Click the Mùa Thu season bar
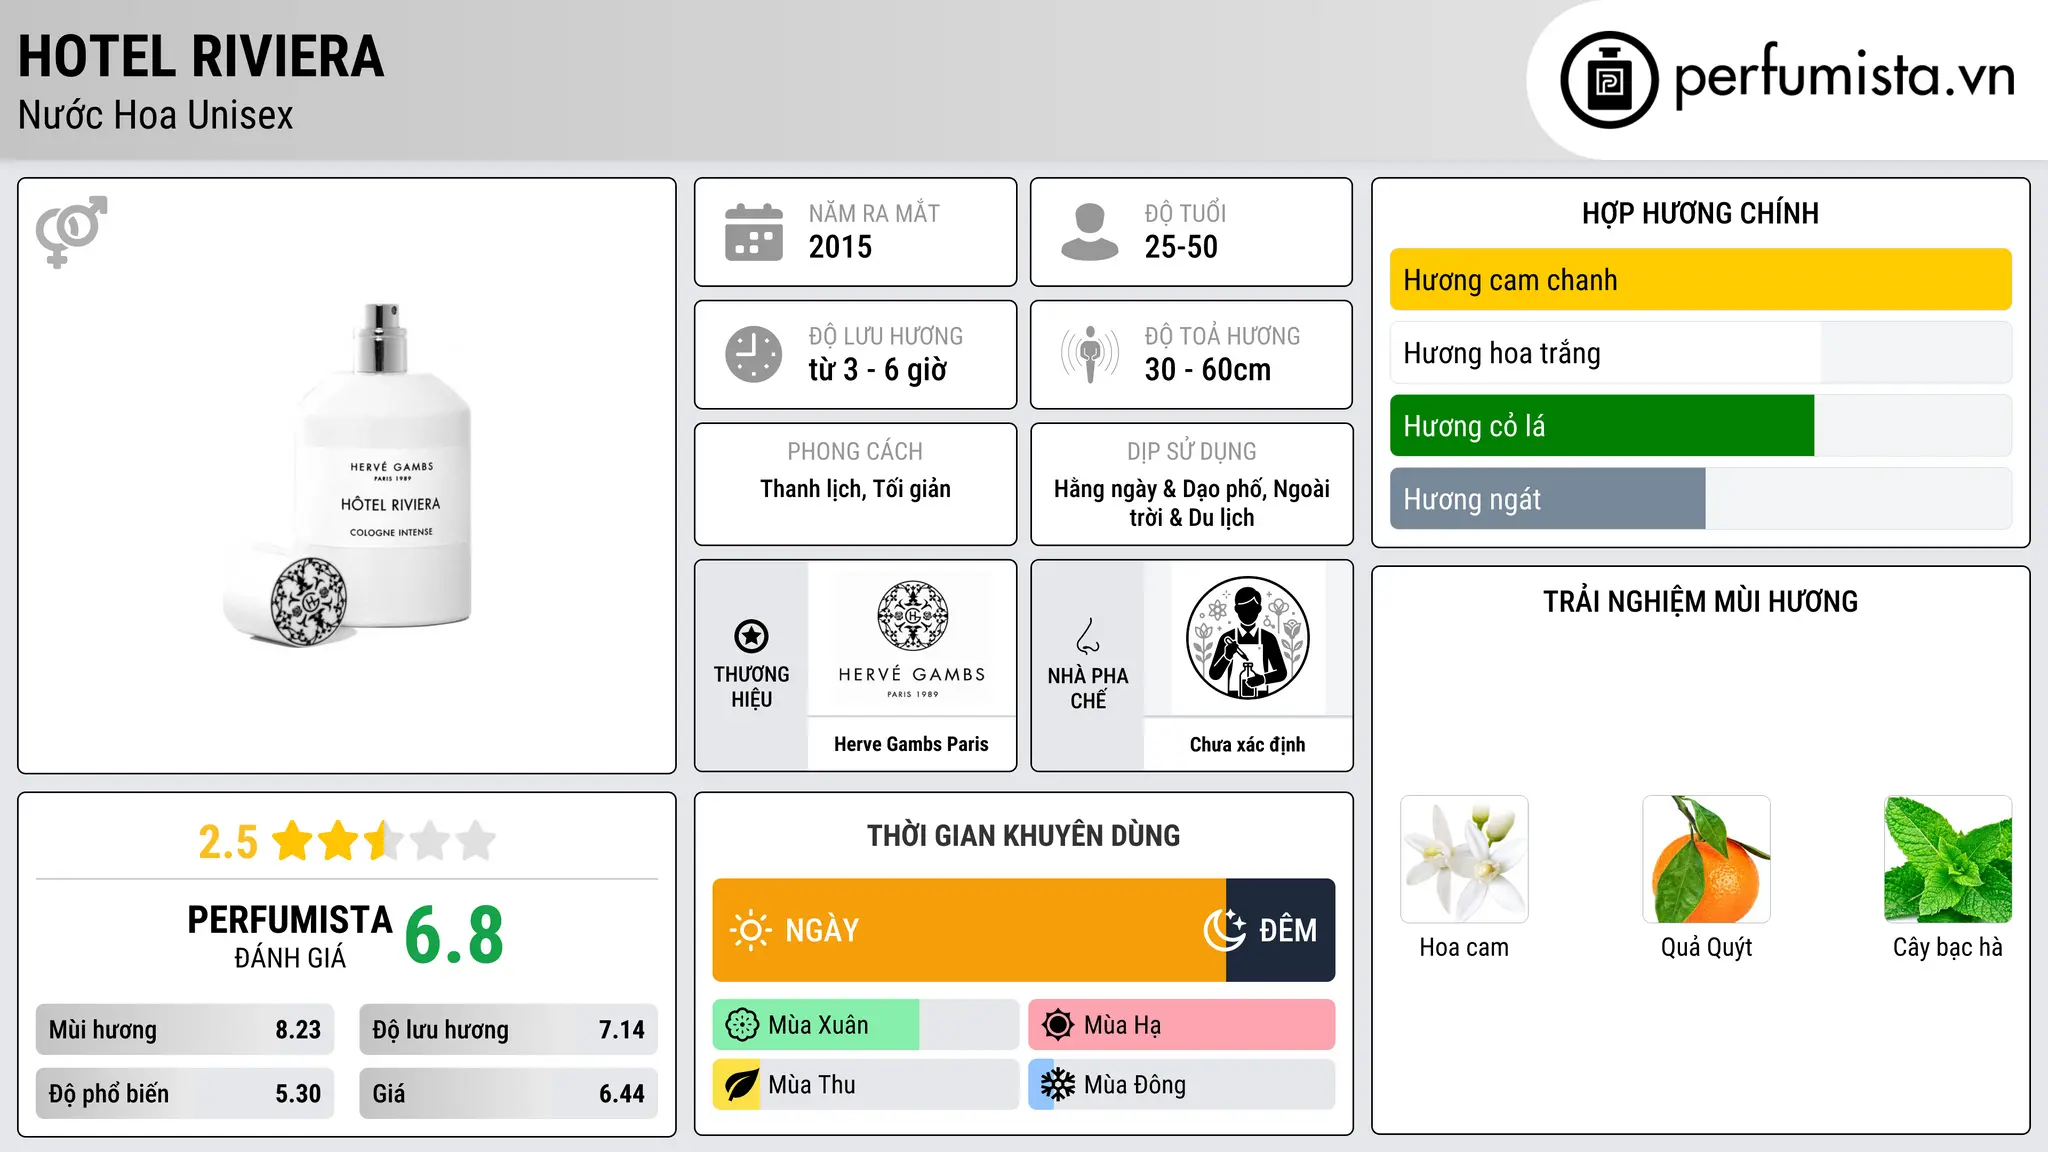Viewport: 2048px width, 1152px height. (x=866, y=1085)
